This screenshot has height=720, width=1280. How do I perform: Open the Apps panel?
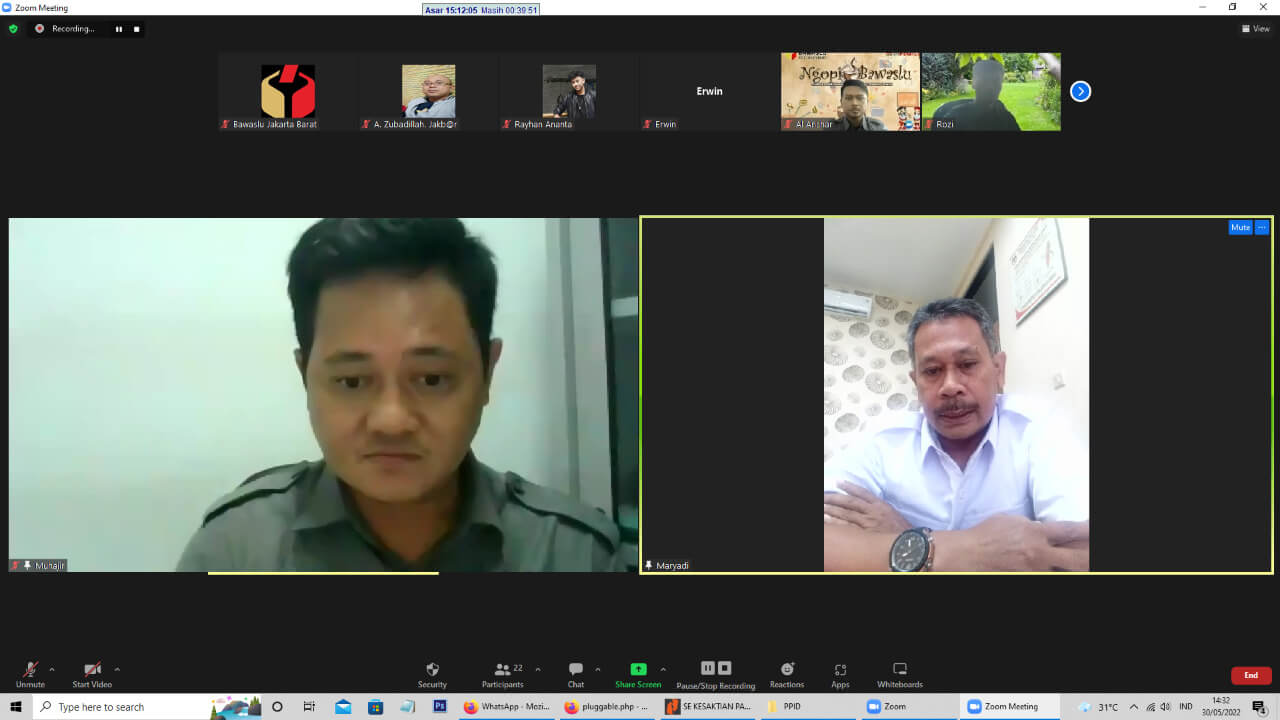coord(840,674)
